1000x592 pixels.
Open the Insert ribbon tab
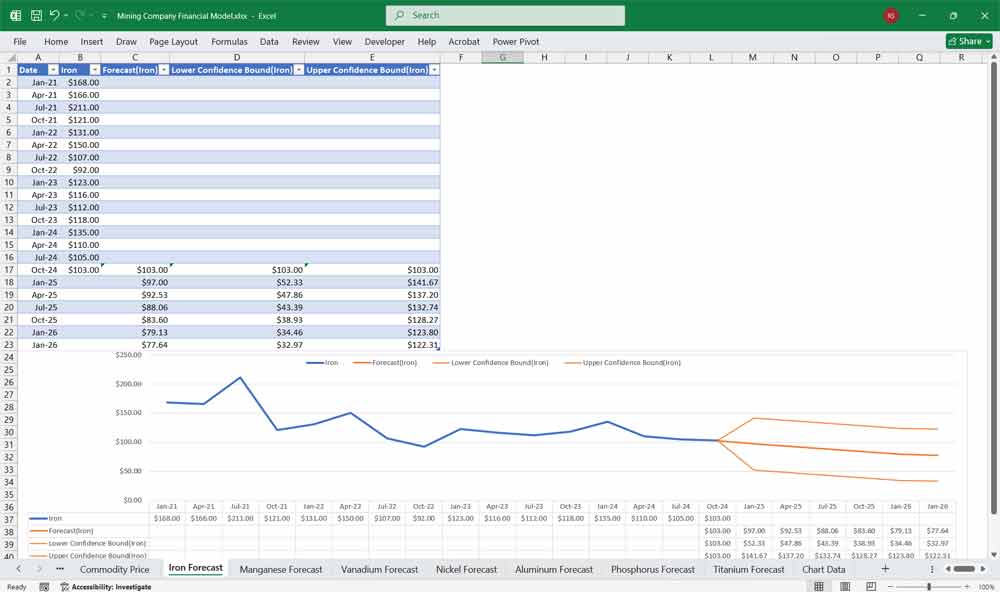click(92, 41)
